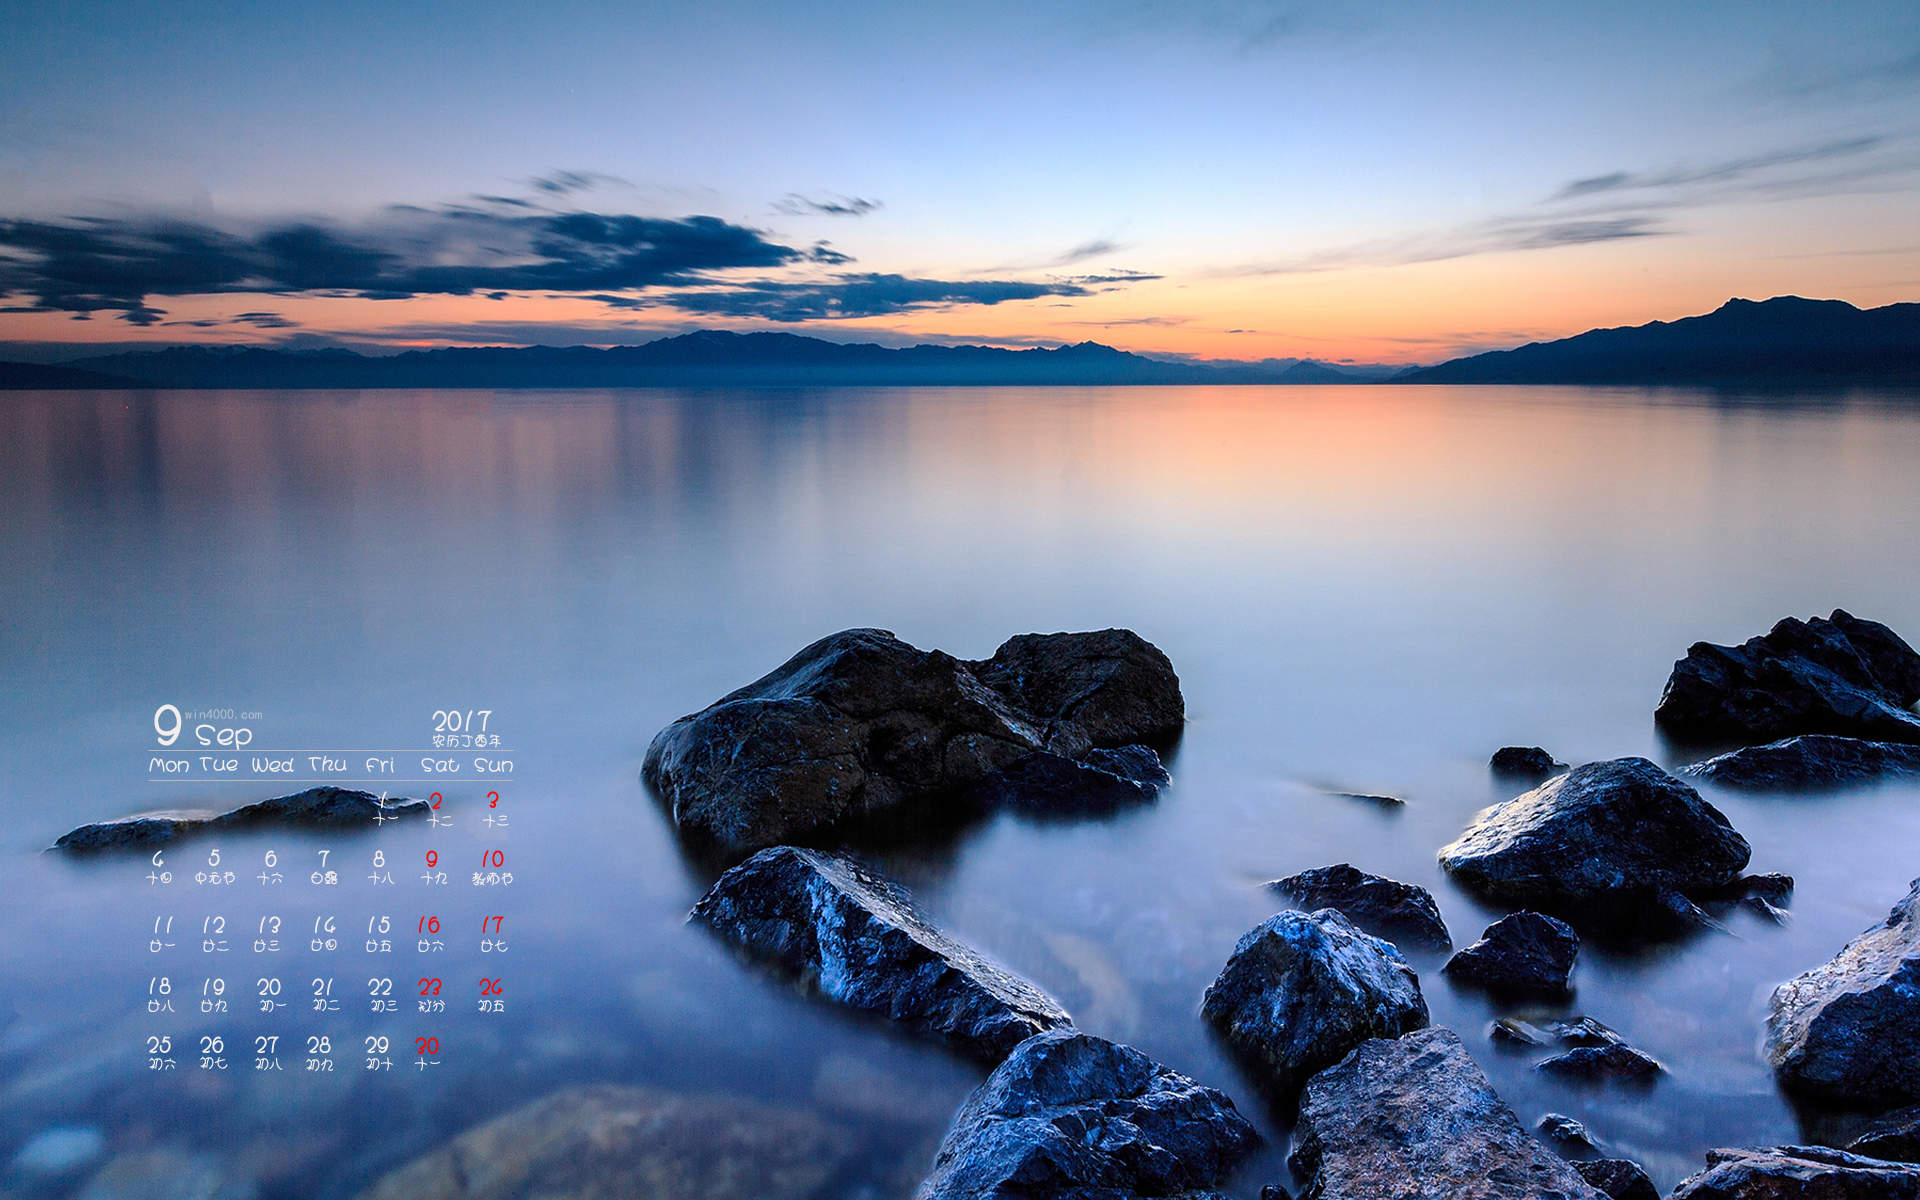Click the 2017 year label
Screen dimensions: 1920x1200
pyautogui.click(x=461, y=720)
